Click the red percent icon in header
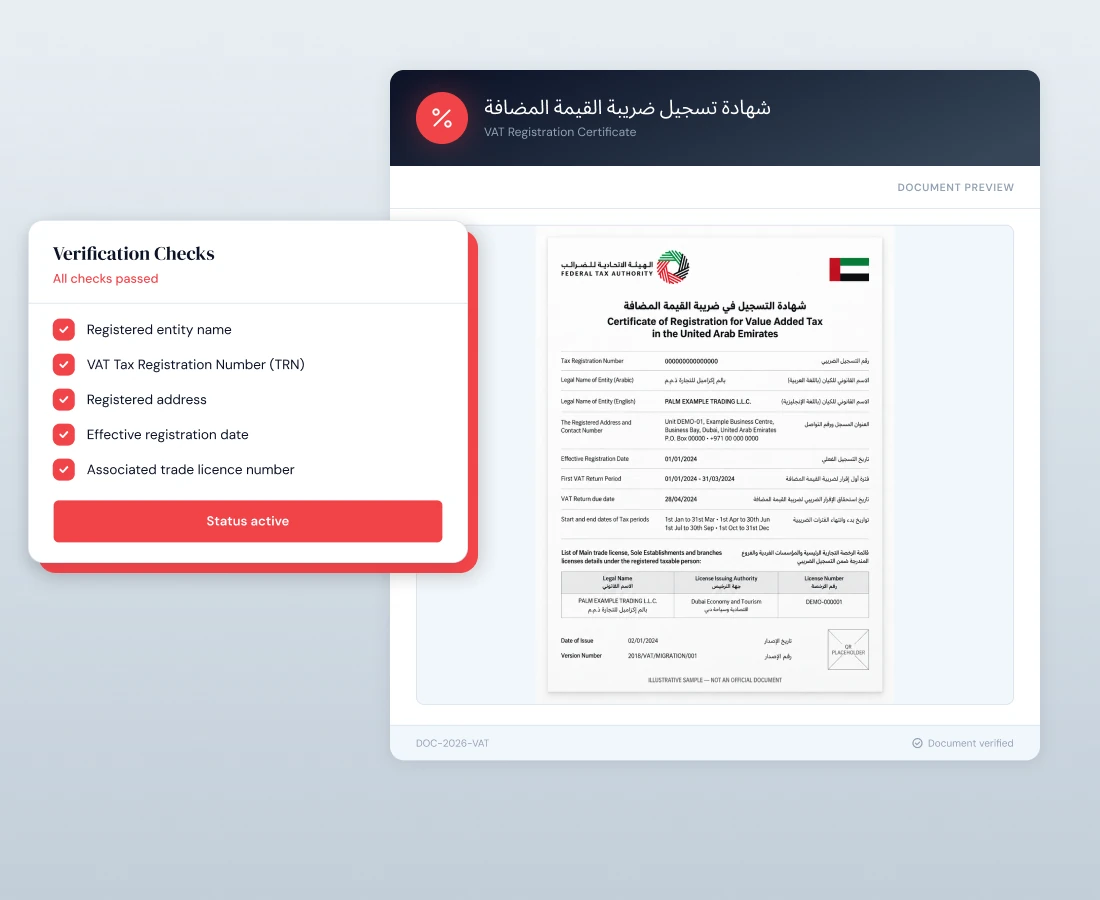The height and width of the screenshot is (900, 1100). click(x=441, y=118)
